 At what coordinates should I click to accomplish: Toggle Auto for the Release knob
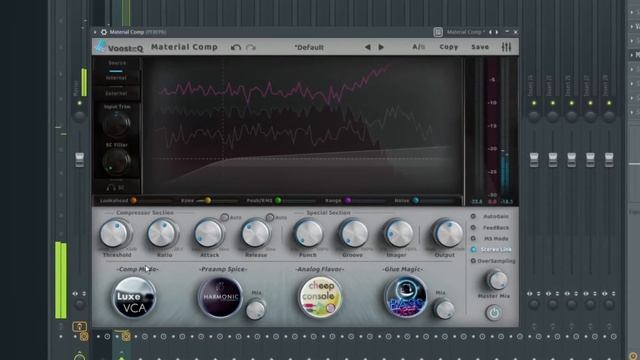[269, 218]
